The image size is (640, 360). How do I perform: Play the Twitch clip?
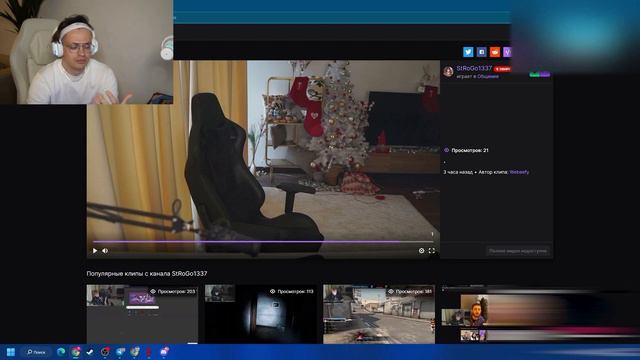(95, 251)
